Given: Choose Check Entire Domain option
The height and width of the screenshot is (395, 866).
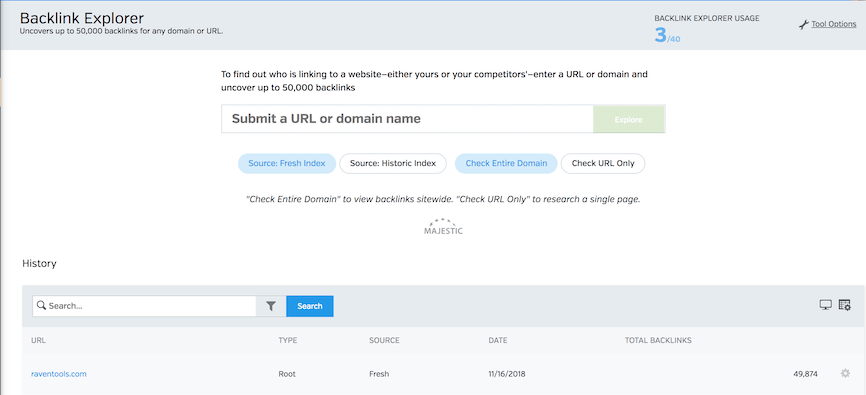Looking at the screenshot, I should click(x=506, y=164).
